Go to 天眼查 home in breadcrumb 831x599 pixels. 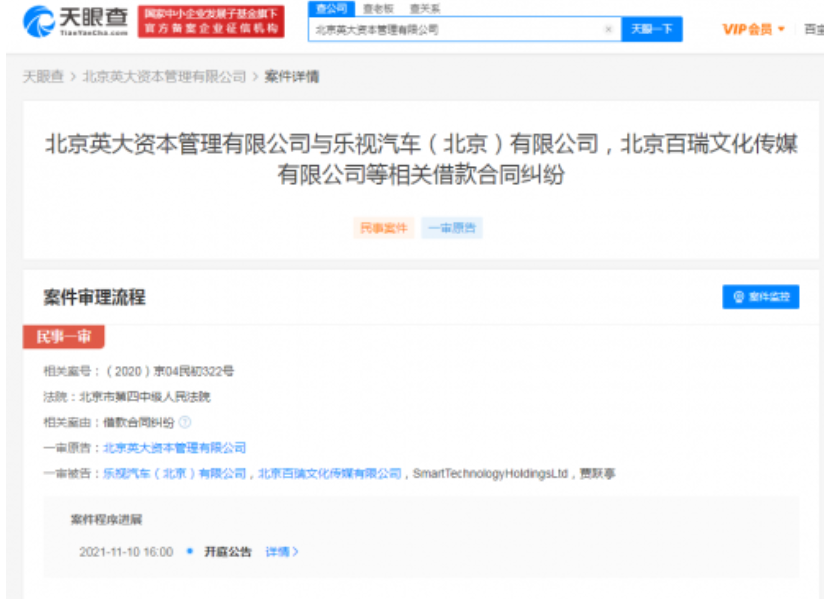(x=44, y=77)
